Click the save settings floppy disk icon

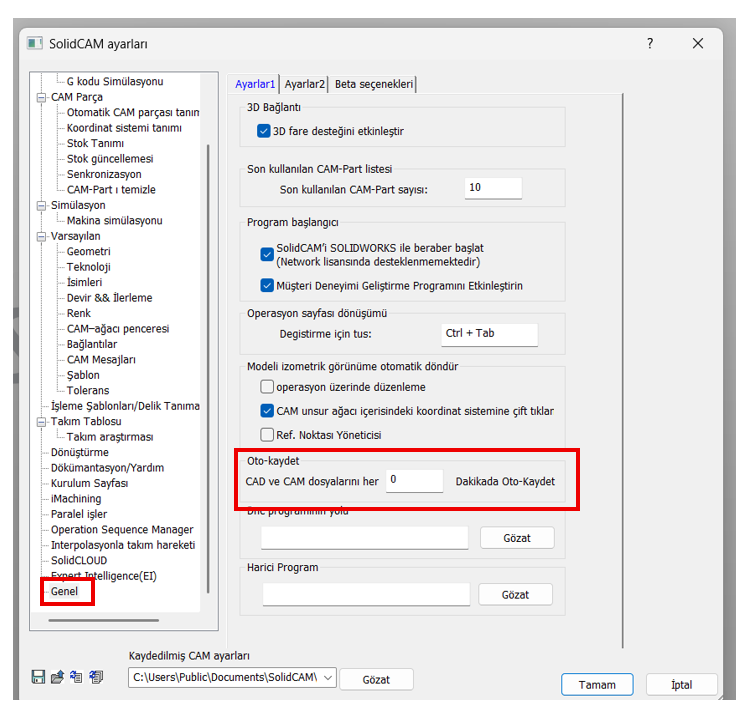pos(38,676)
